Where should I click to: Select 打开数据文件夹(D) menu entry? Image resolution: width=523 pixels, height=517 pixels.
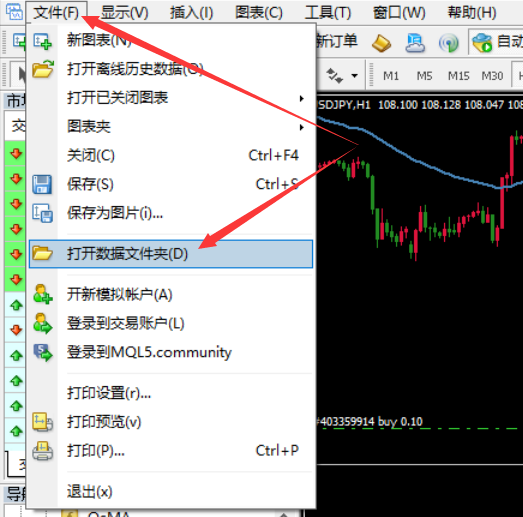click(171, 254)
